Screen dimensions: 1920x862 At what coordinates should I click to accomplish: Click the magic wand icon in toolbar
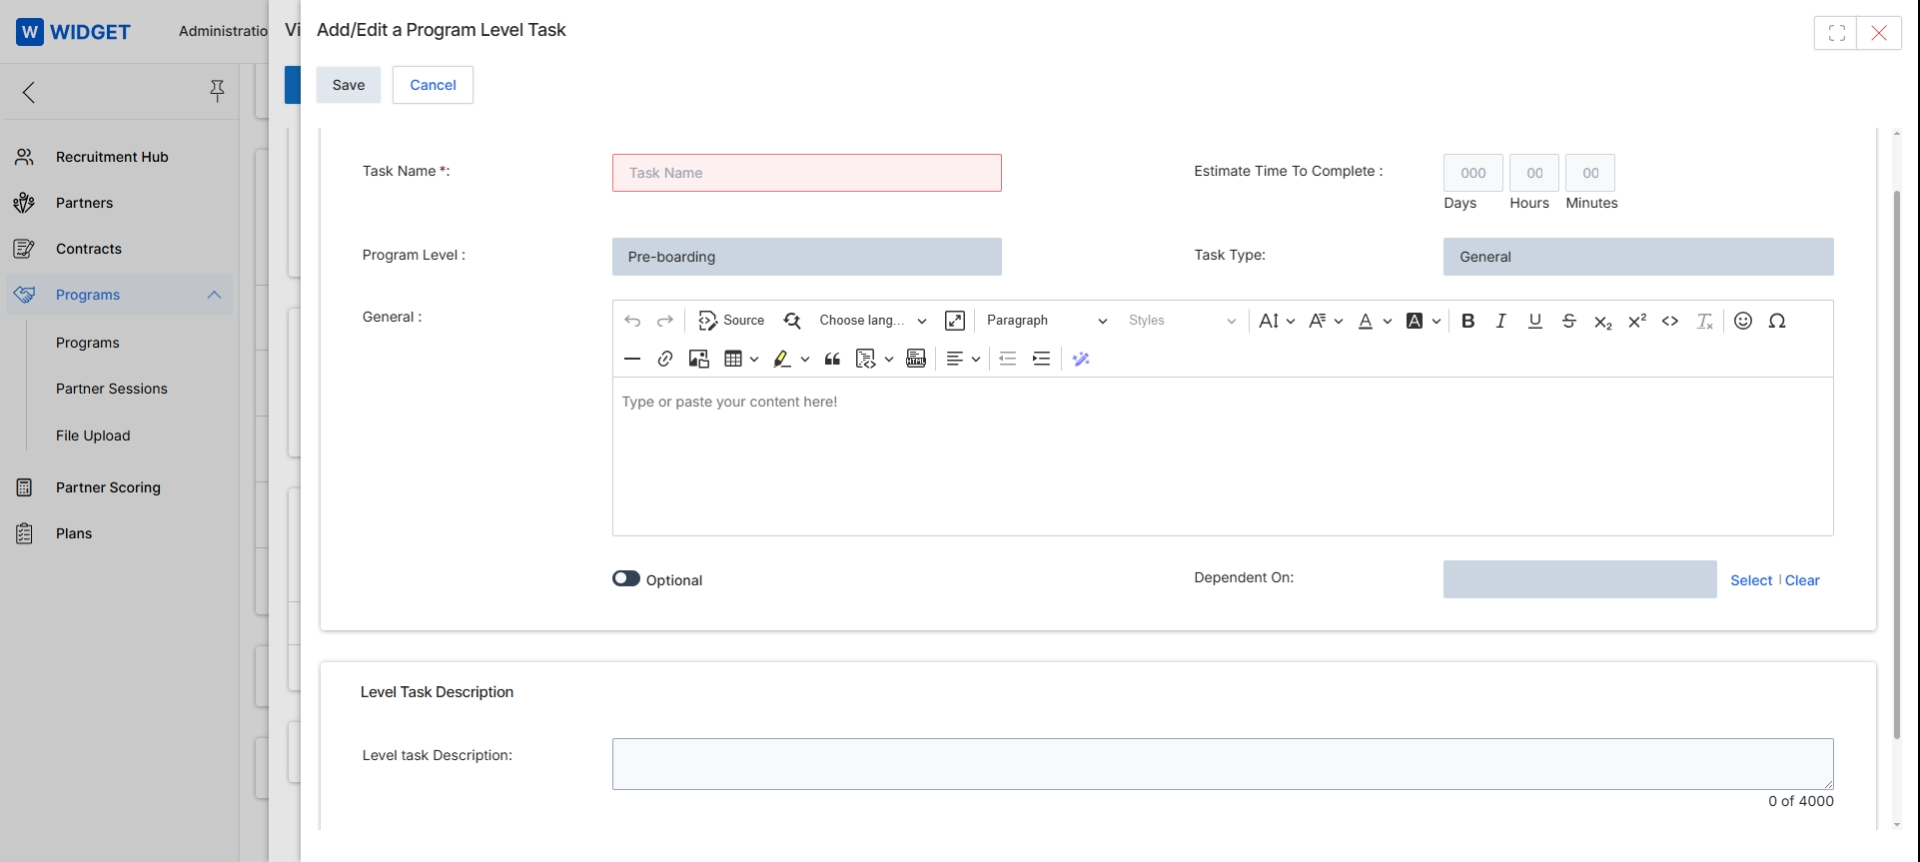coord(1081,359)
